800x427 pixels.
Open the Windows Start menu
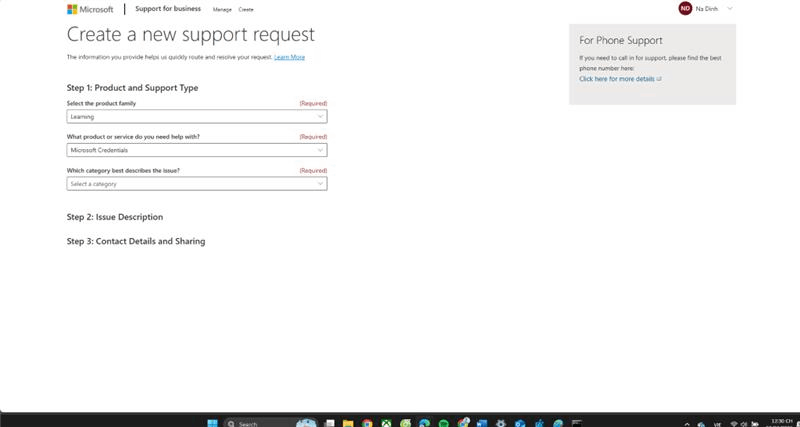(213, 423)
